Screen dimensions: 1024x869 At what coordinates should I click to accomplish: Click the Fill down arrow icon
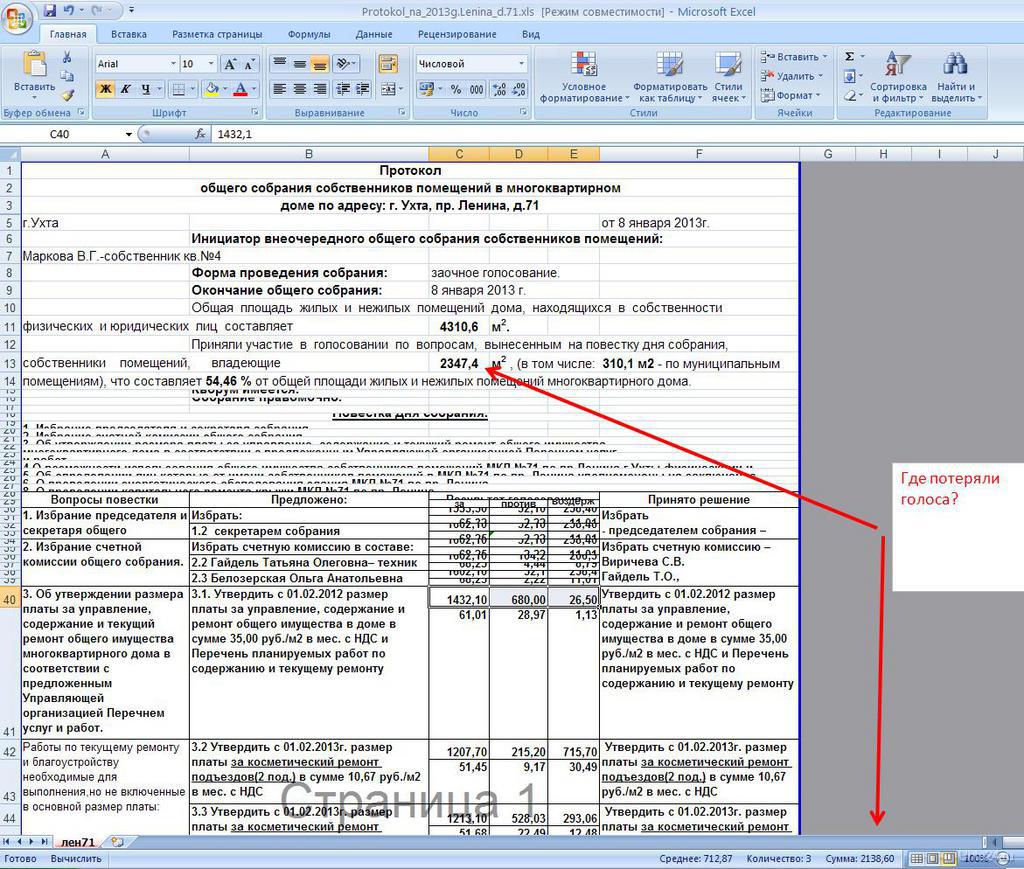coord(850,76)
